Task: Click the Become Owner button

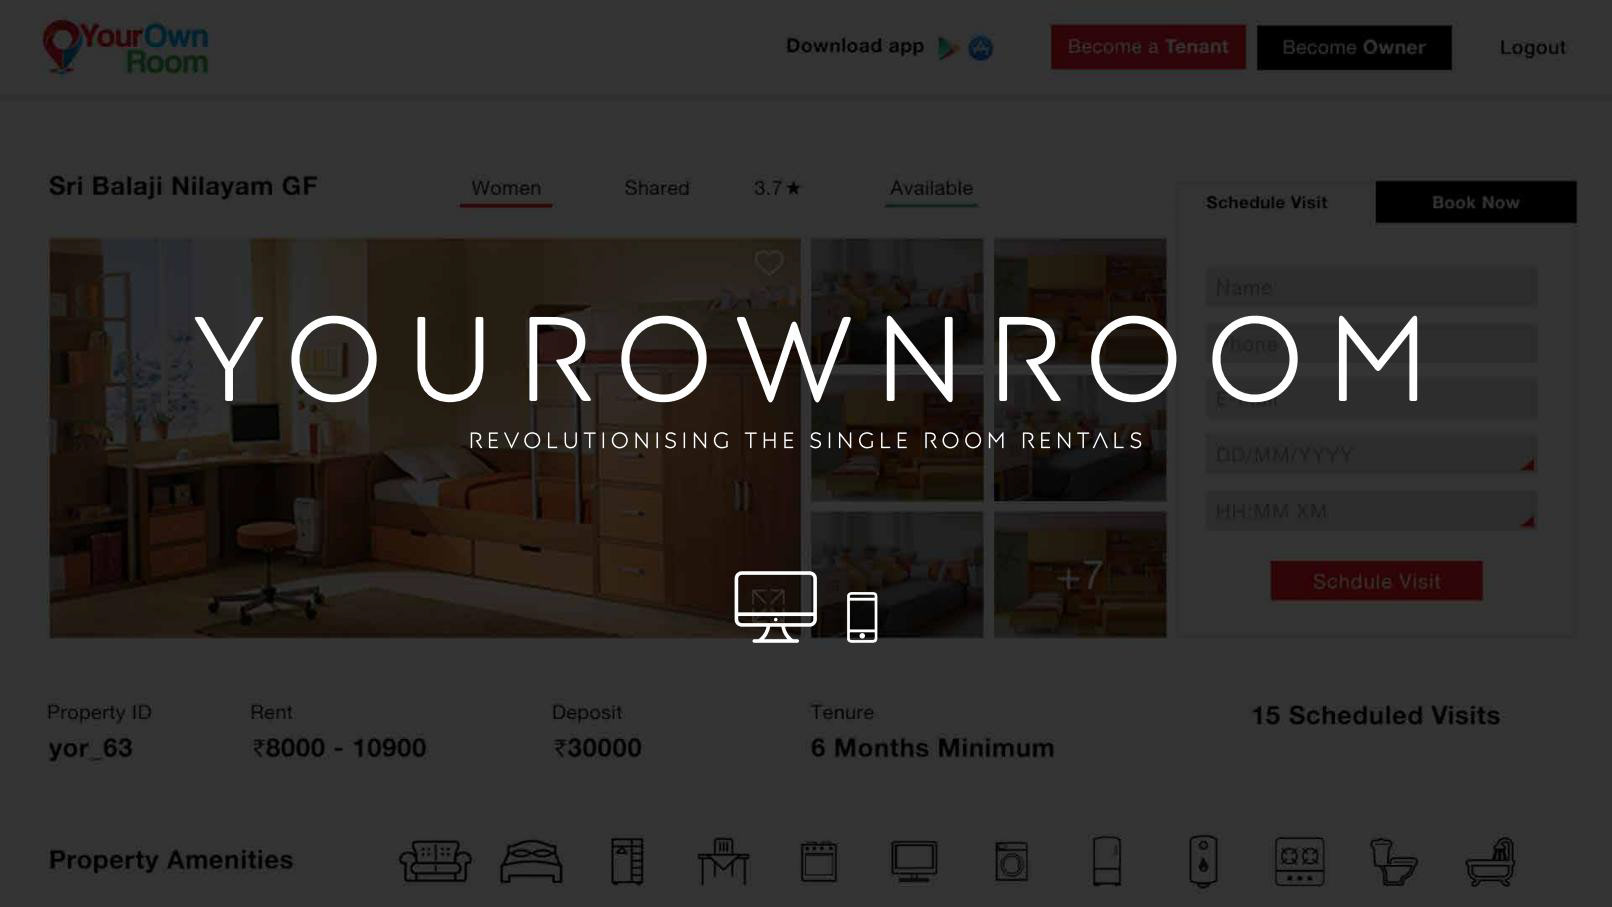Action: [1354, 47]
